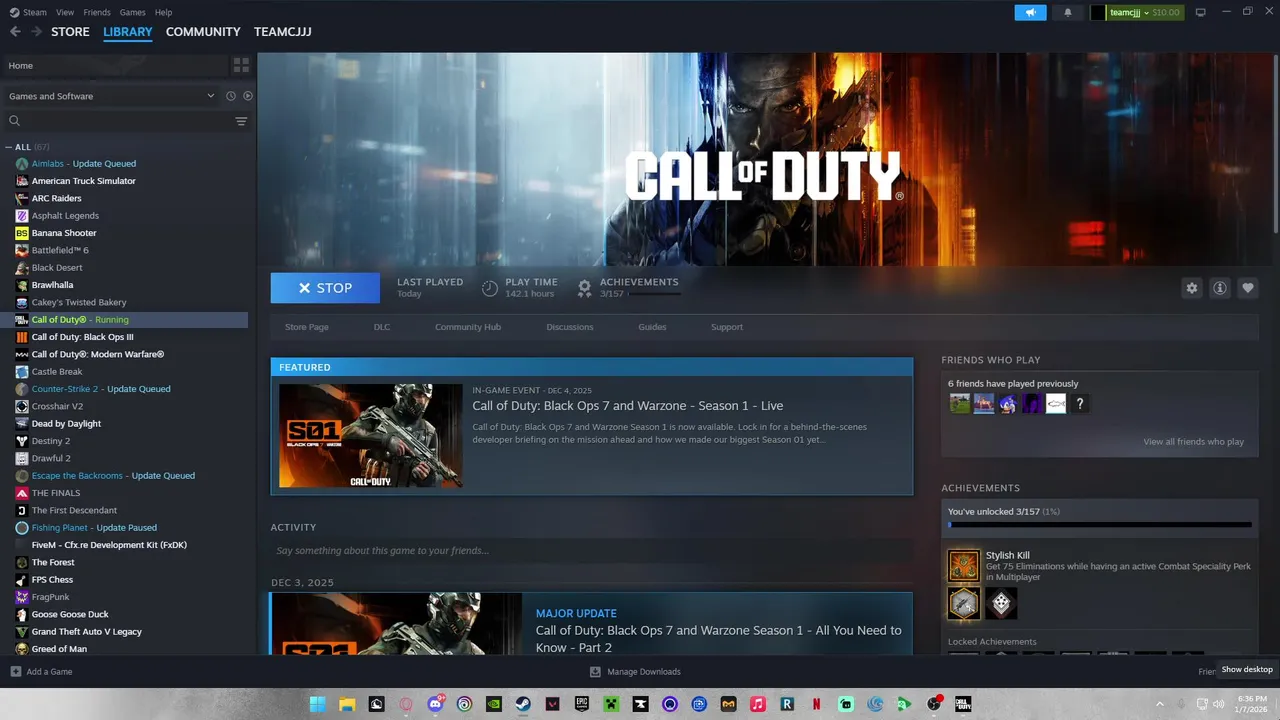Select American Truck Simulator in the list
The image size is (1280, 720).
pyautogui.click(x=83, y=181)
